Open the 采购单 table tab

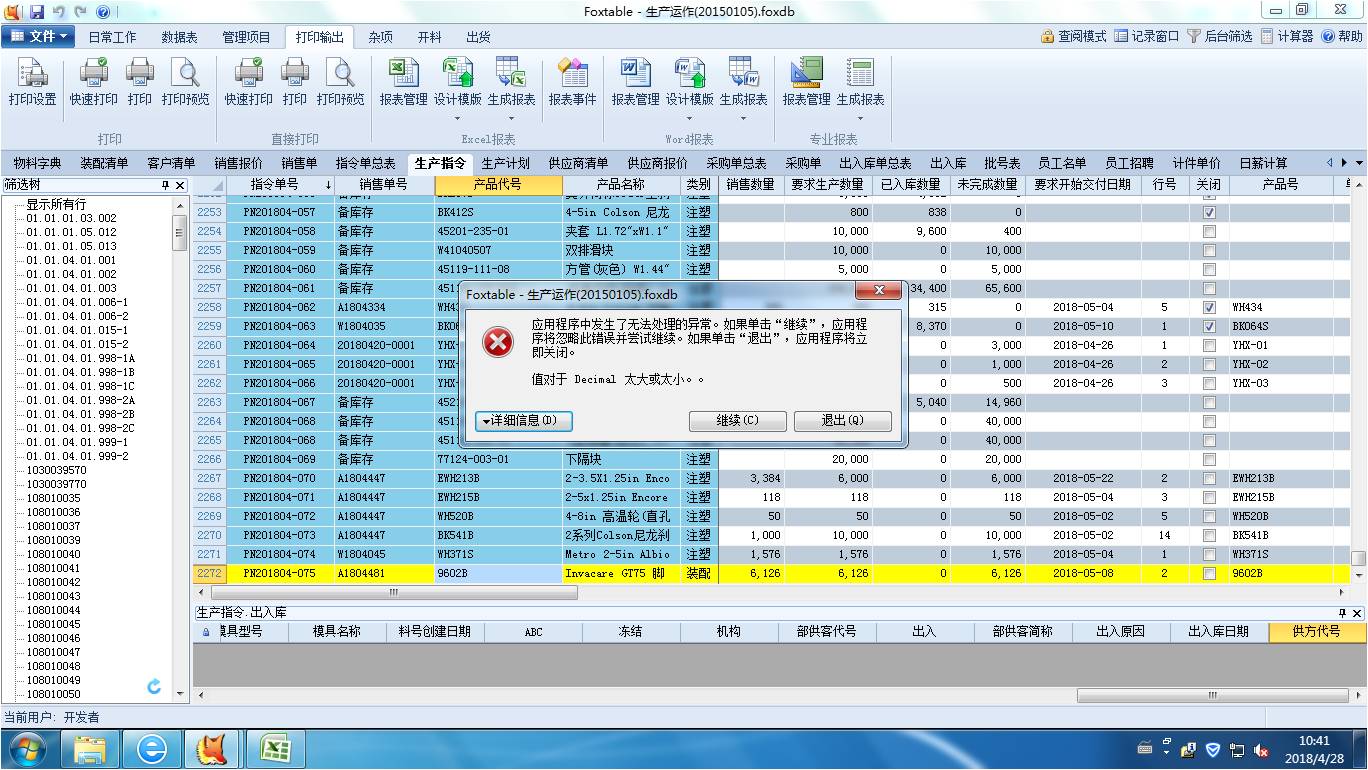[803, 163]
